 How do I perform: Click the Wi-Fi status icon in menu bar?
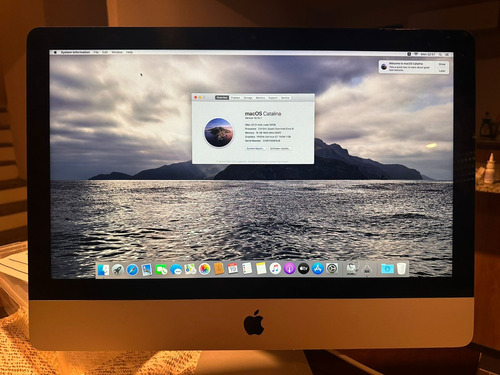pyautogui.click(x=416, y=54)
